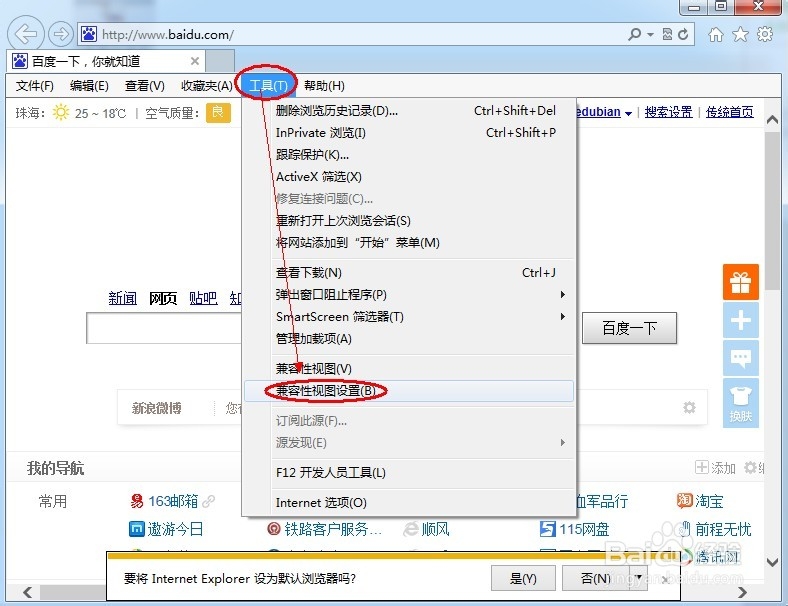Select 跟踪保护(K) menu item
The image size is (788, 606).
409,155
